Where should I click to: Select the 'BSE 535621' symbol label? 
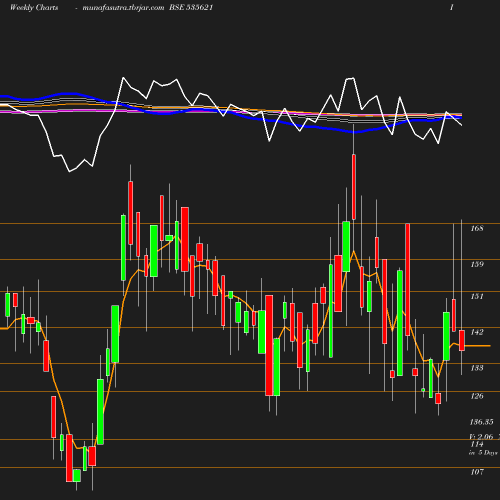point(191,7)
